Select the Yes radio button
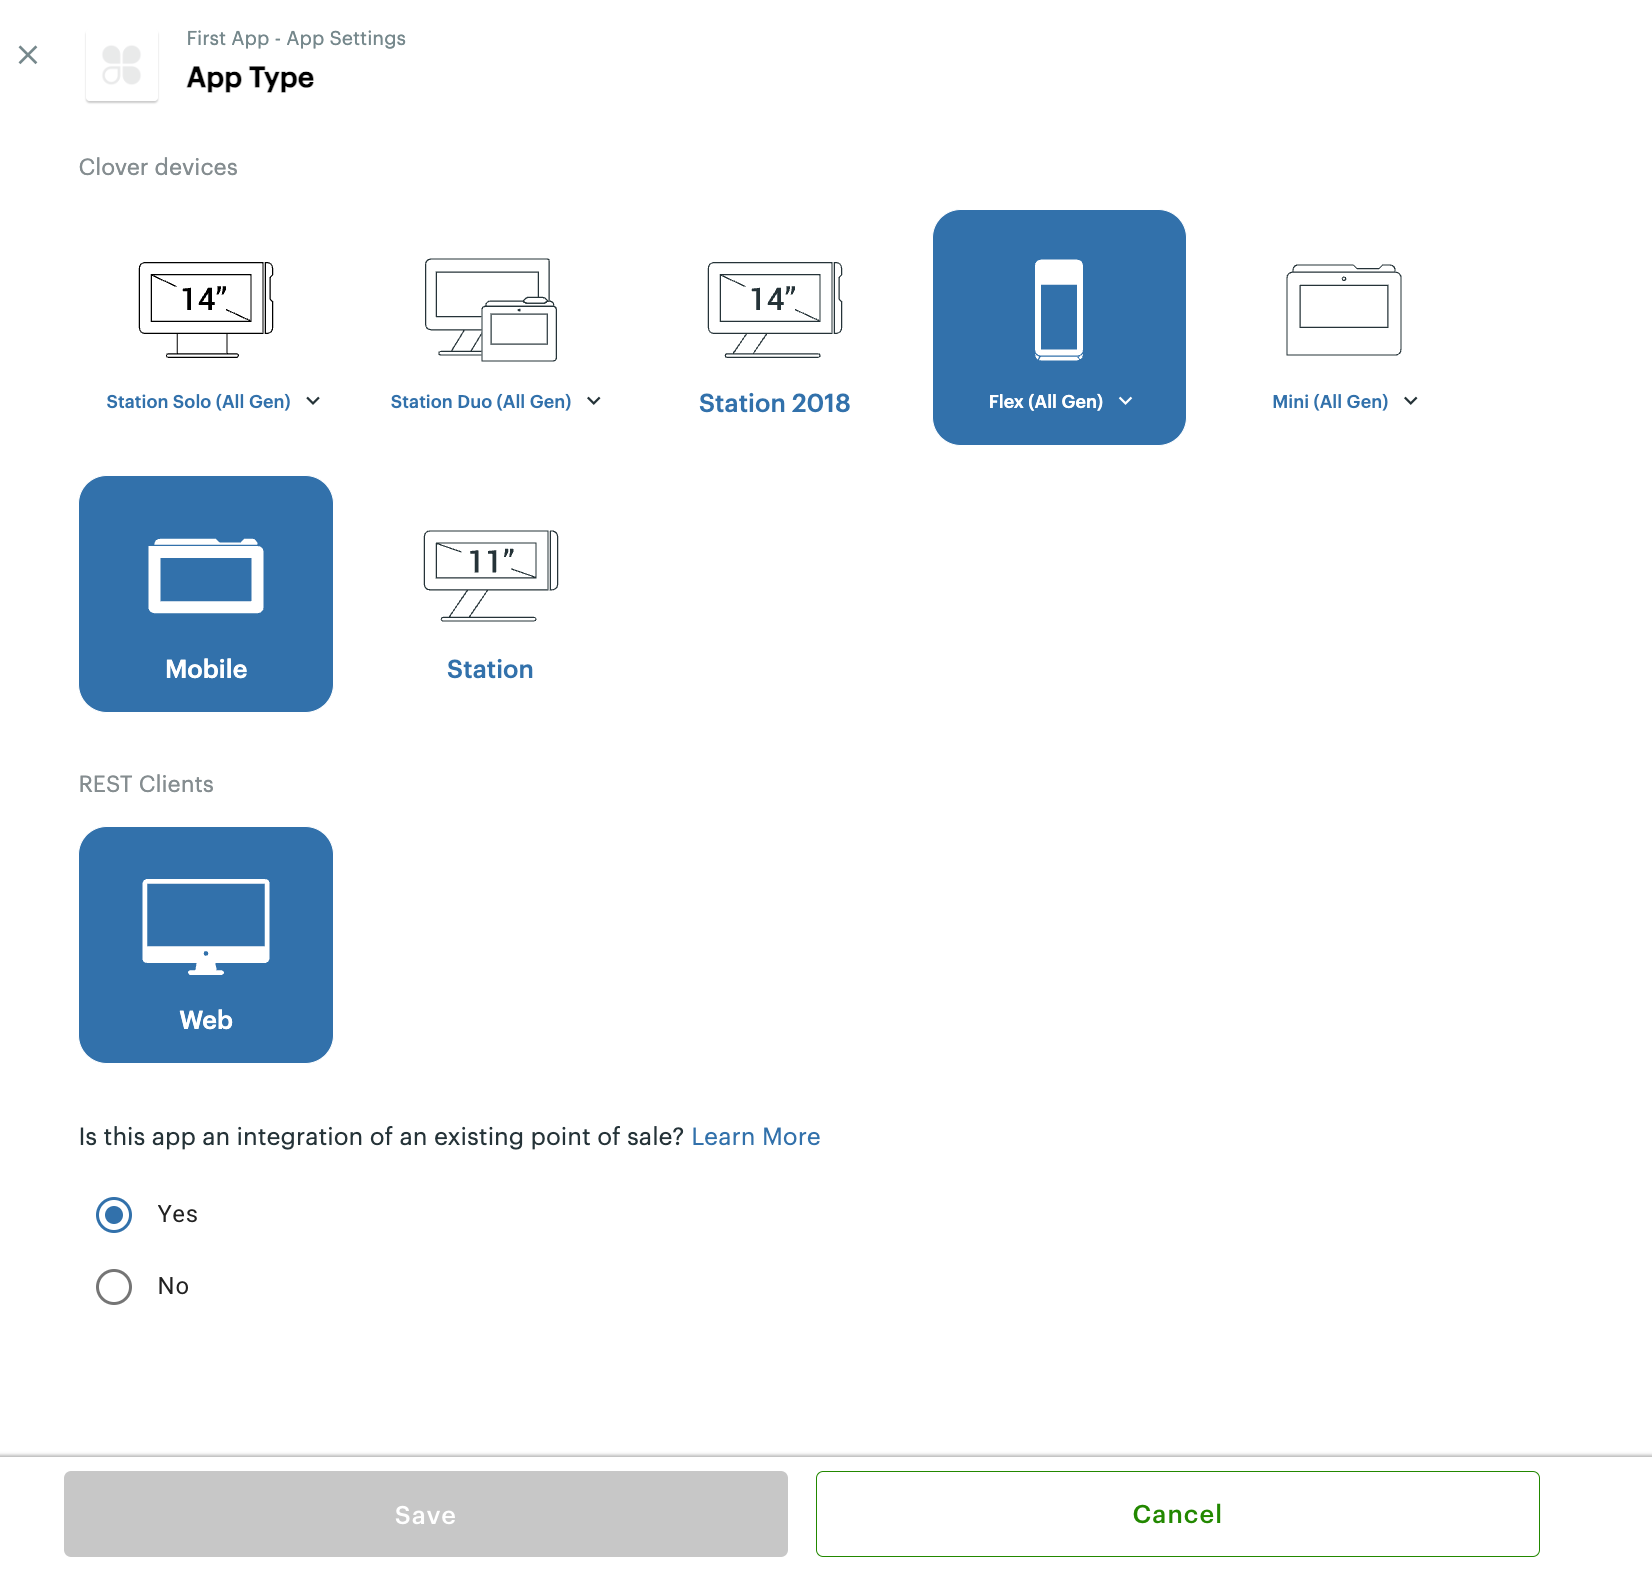 point(114,1215)
